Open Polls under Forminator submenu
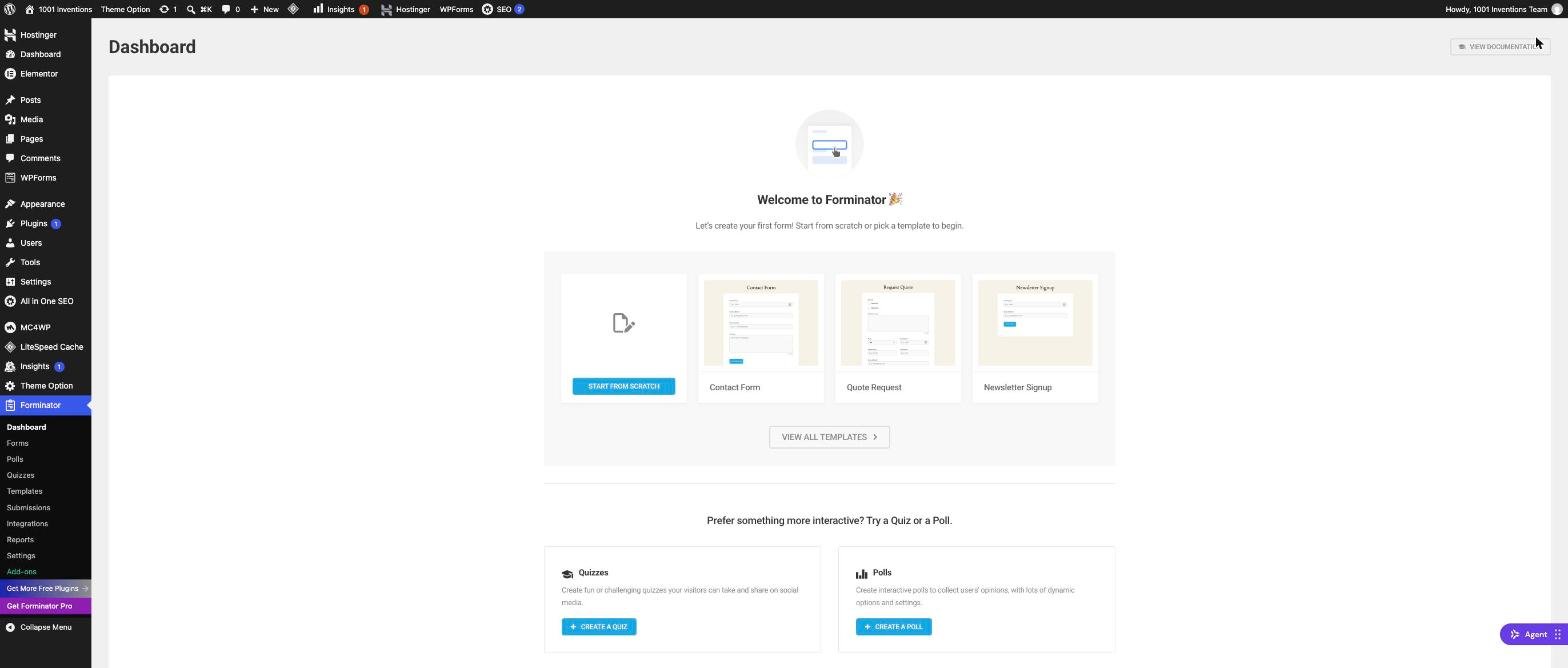This screenshot has height=668, width=1568. tap(15, 459)
